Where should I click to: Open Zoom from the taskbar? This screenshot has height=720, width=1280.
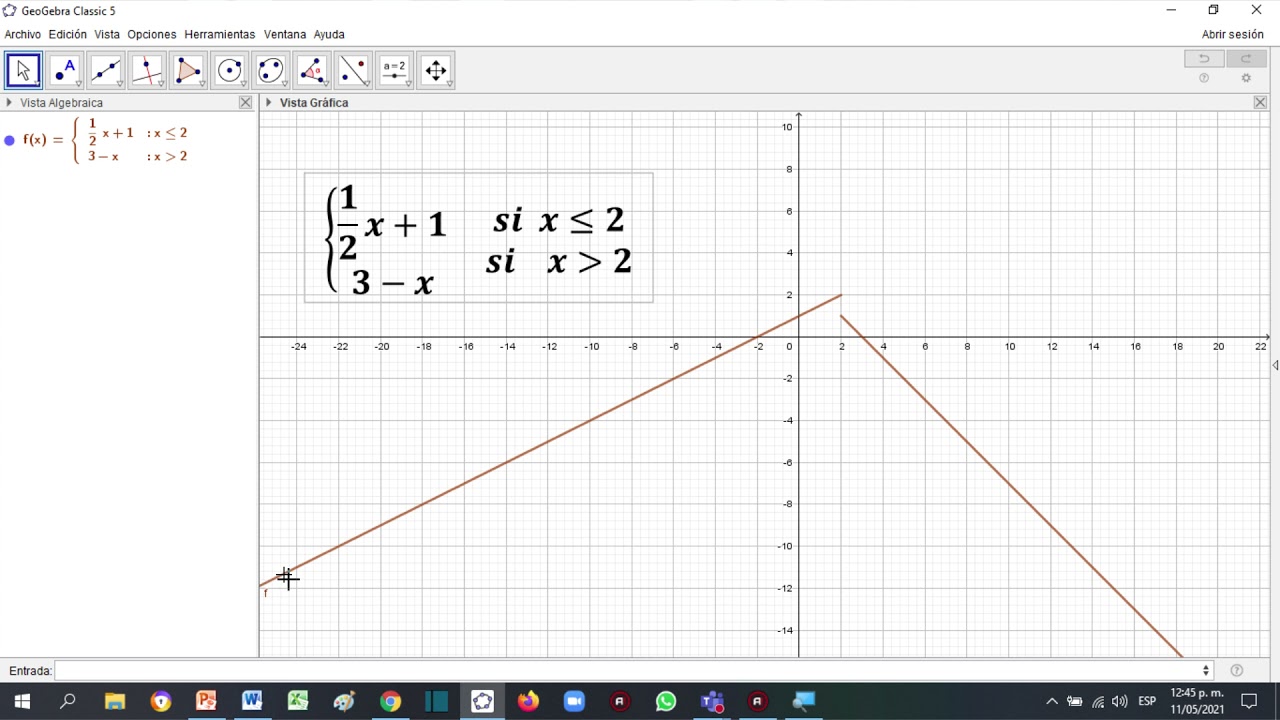coord(574,701)
